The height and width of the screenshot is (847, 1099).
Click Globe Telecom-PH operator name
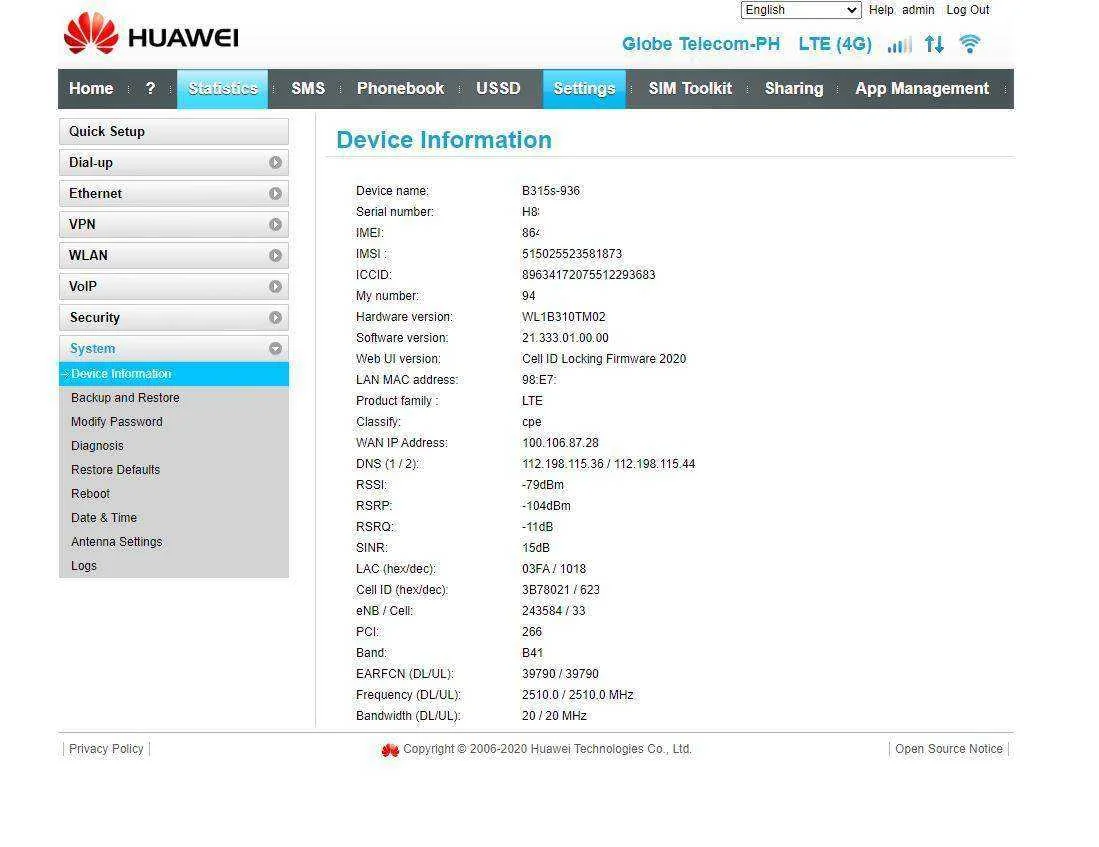tap(701, 44)
